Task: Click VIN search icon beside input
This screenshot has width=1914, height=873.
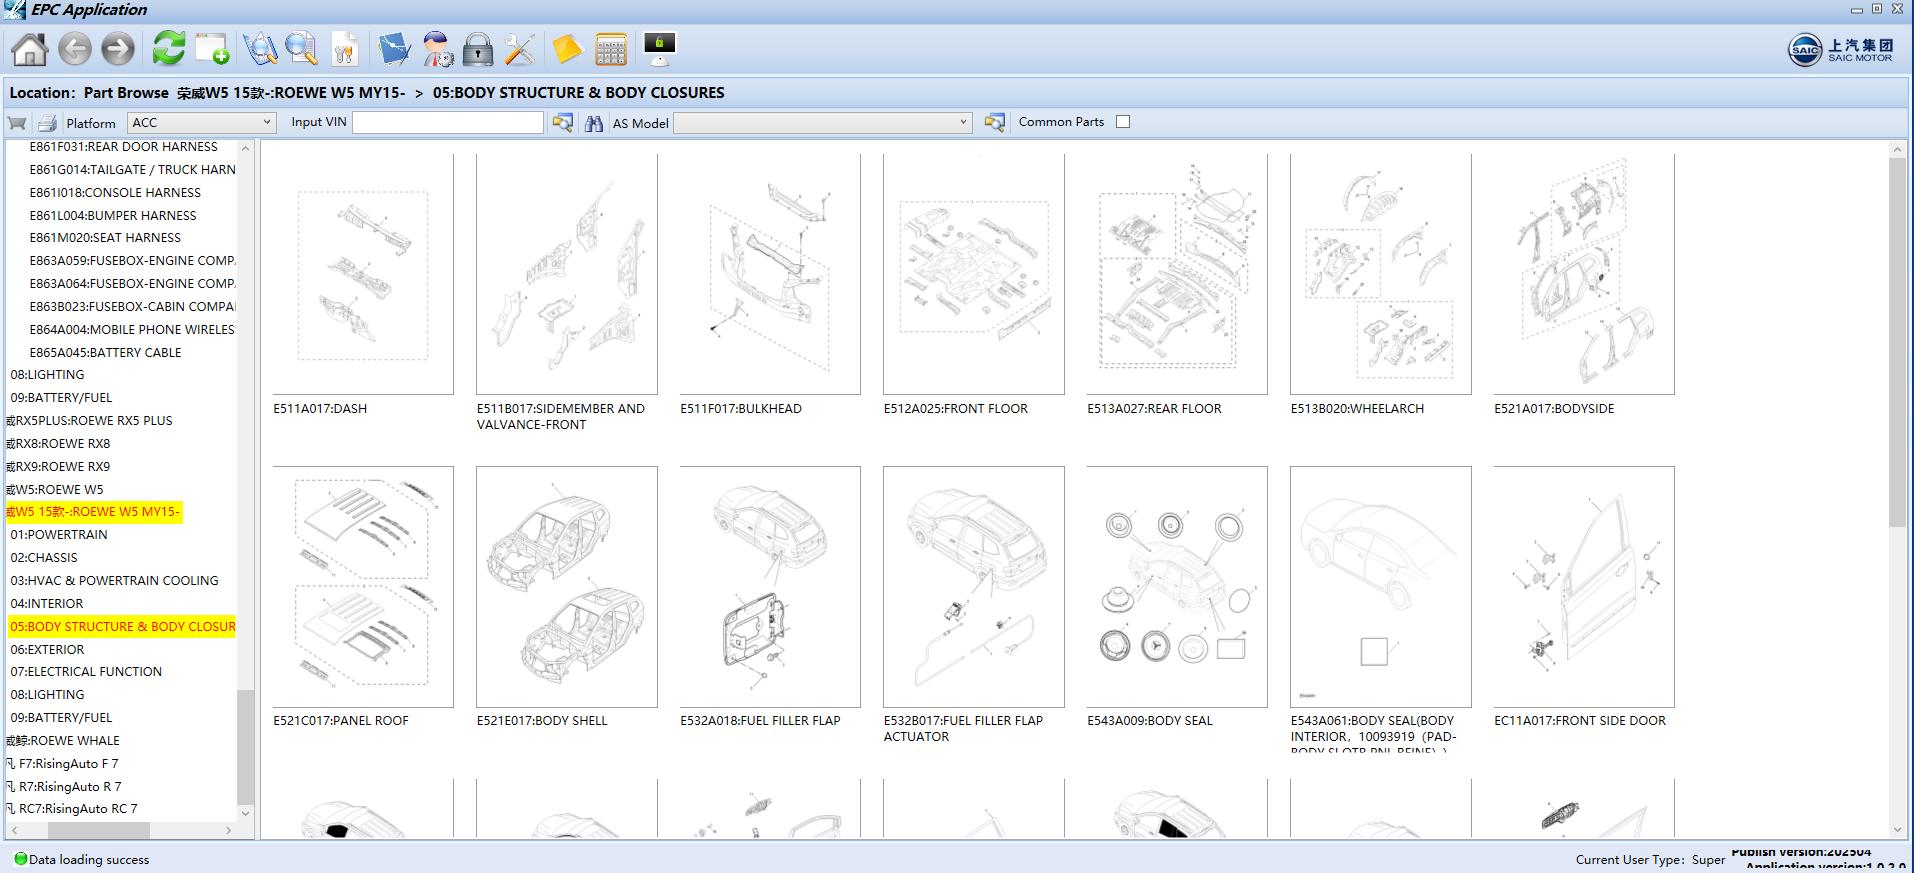Action: click(x=563, y=122)
